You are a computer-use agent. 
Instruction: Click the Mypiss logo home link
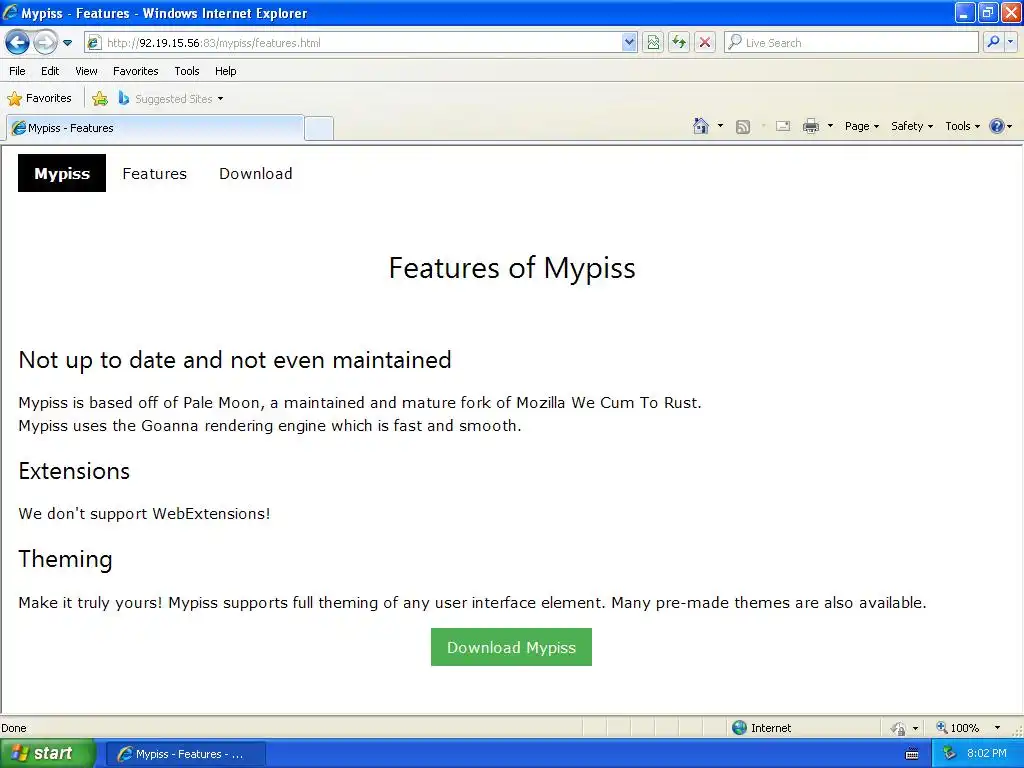point(62,173)
